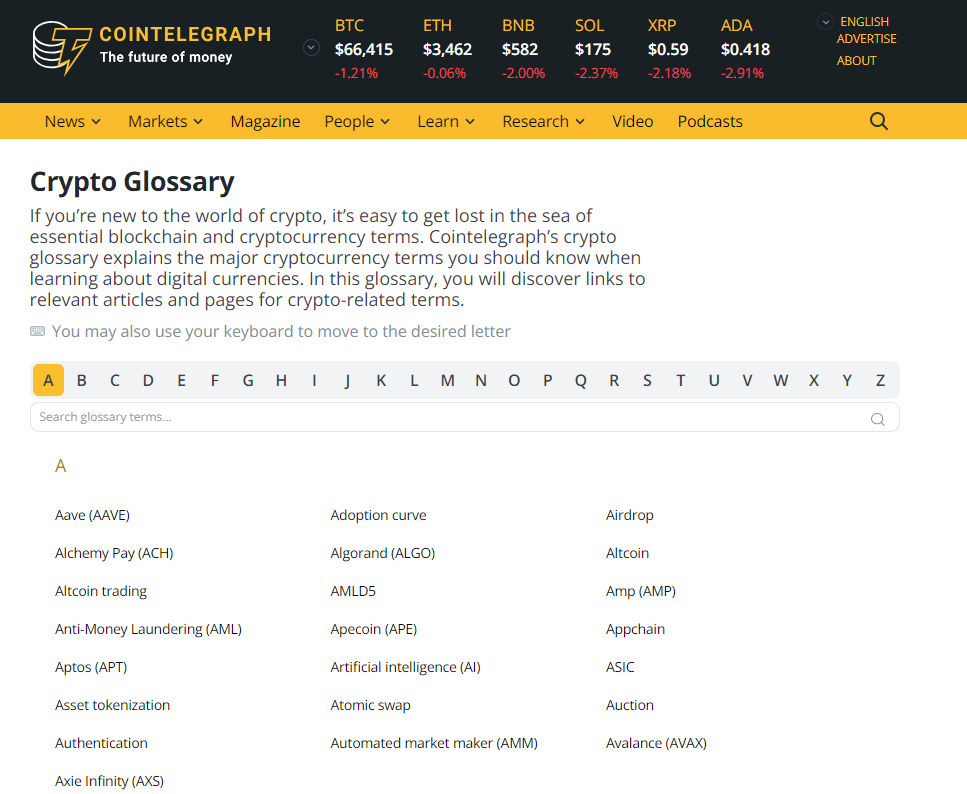This screenshot has width=967, height=794.
Task: Open the Podcasts section
Action: click(710, 122)
